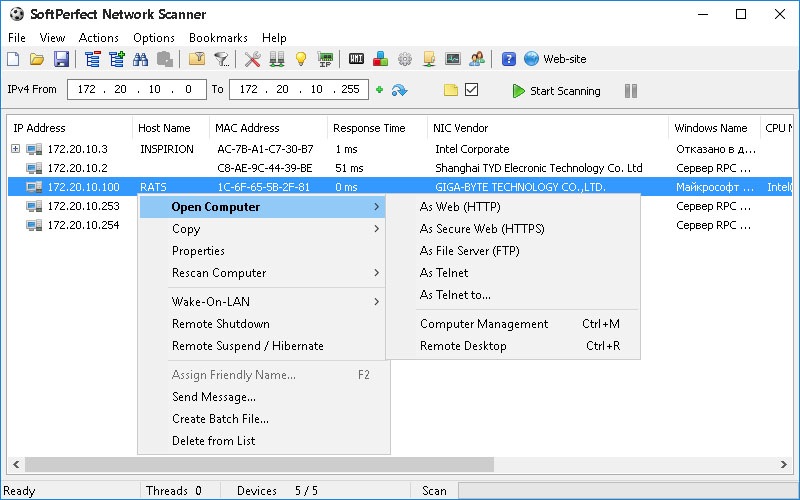Toggle the checkbox next to the yellow note icon
Image resolution: width=800 pixels, height=500 pixels.
[x=472, y=90]
